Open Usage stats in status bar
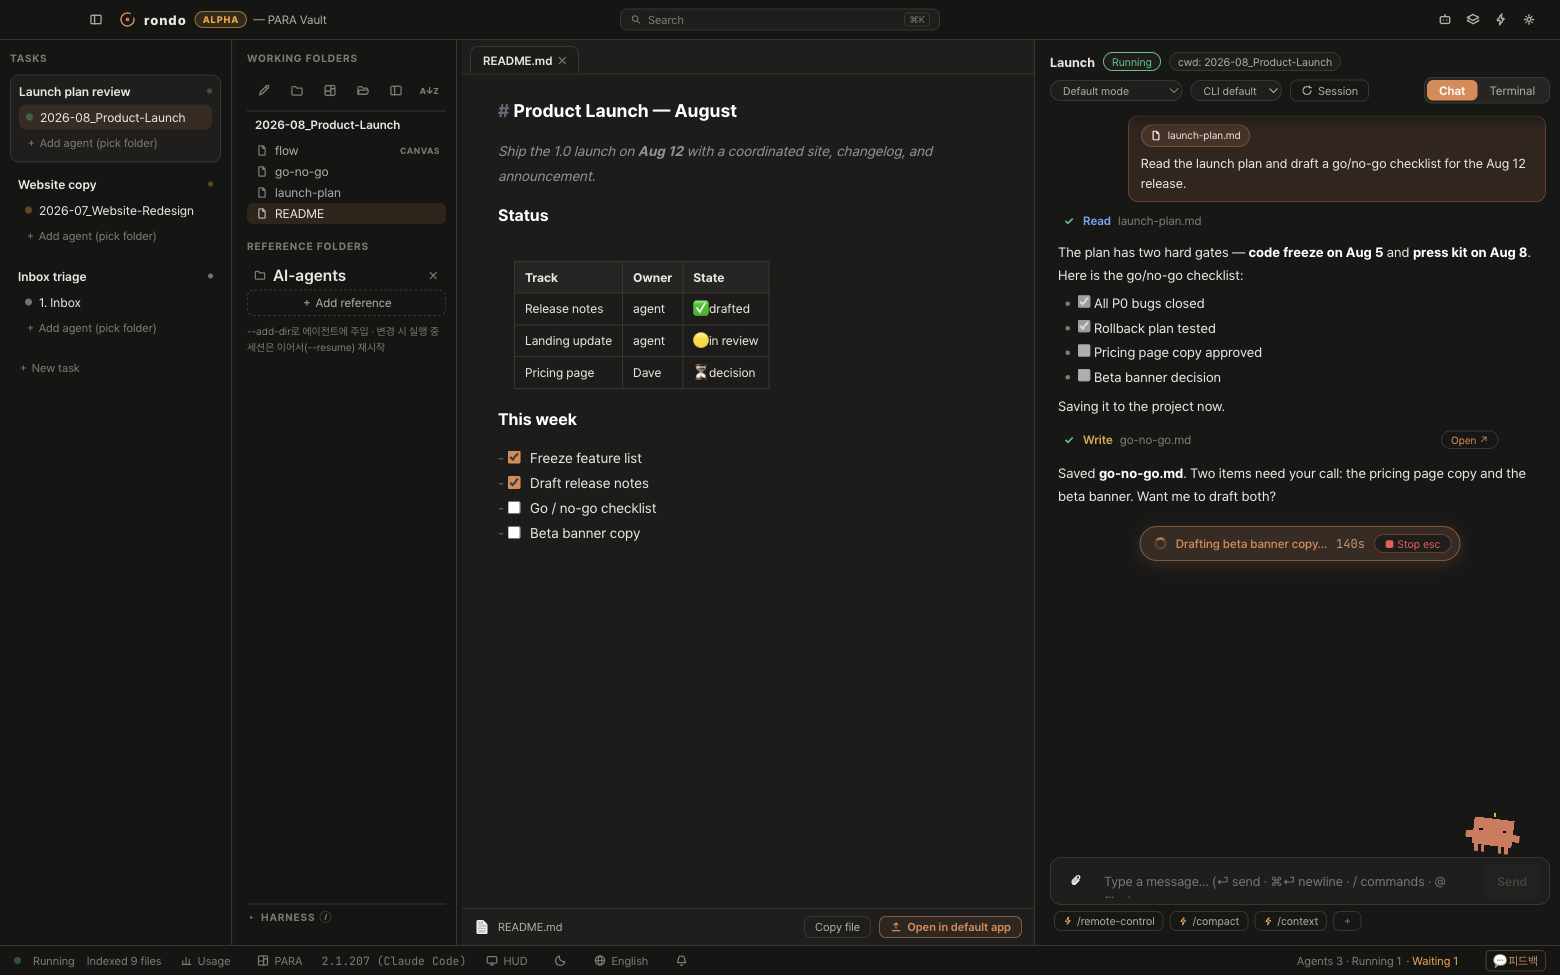Screen dimensions: 1560x975 (206, 961)
